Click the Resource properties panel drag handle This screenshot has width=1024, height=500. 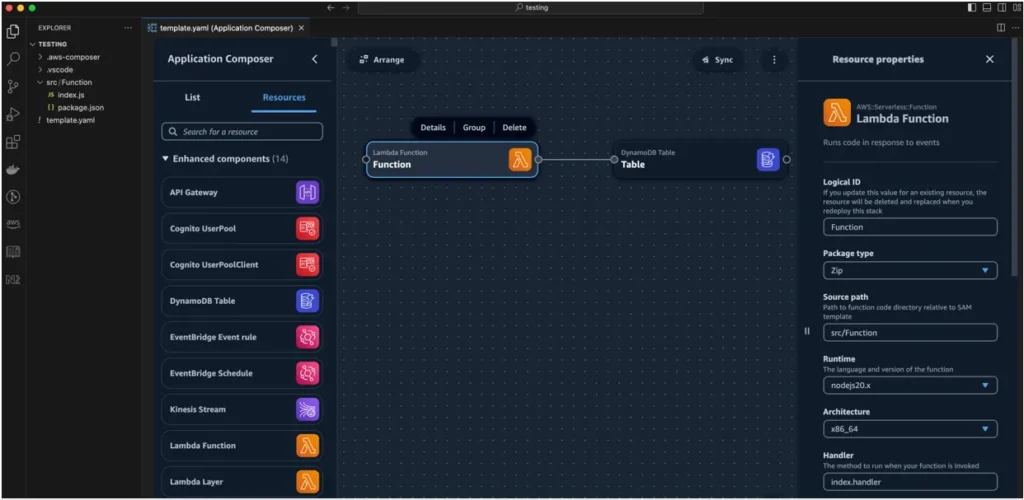click(x=807, y=331)
